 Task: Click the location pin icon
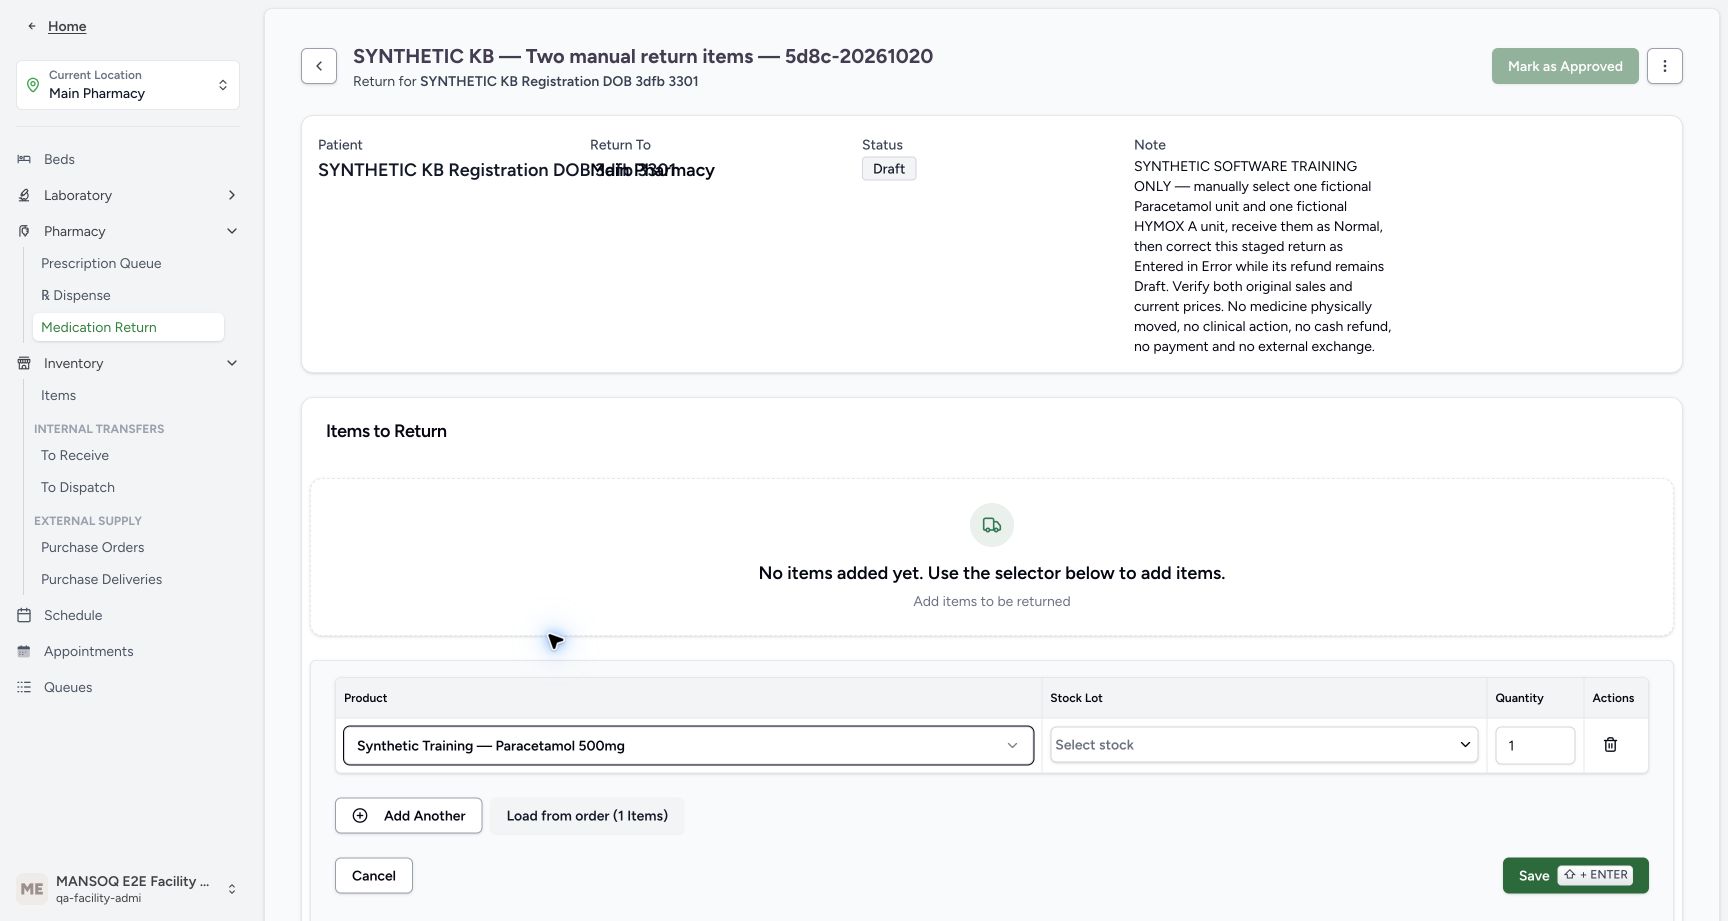(33, 85)
